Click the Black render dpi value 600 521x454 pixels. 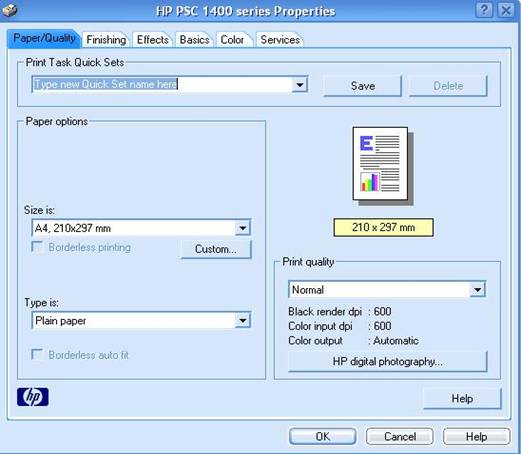[x=382, y=311]
